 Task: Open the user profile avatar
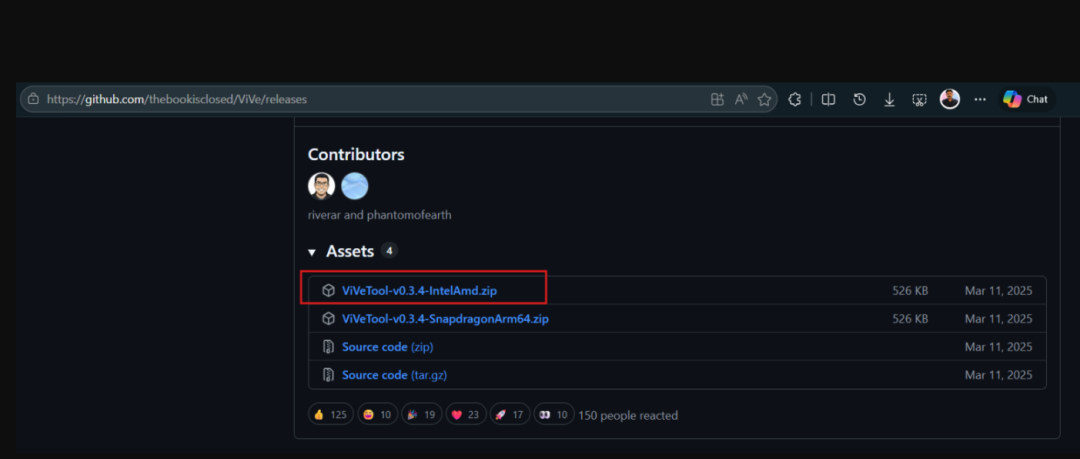click(950, 99)
